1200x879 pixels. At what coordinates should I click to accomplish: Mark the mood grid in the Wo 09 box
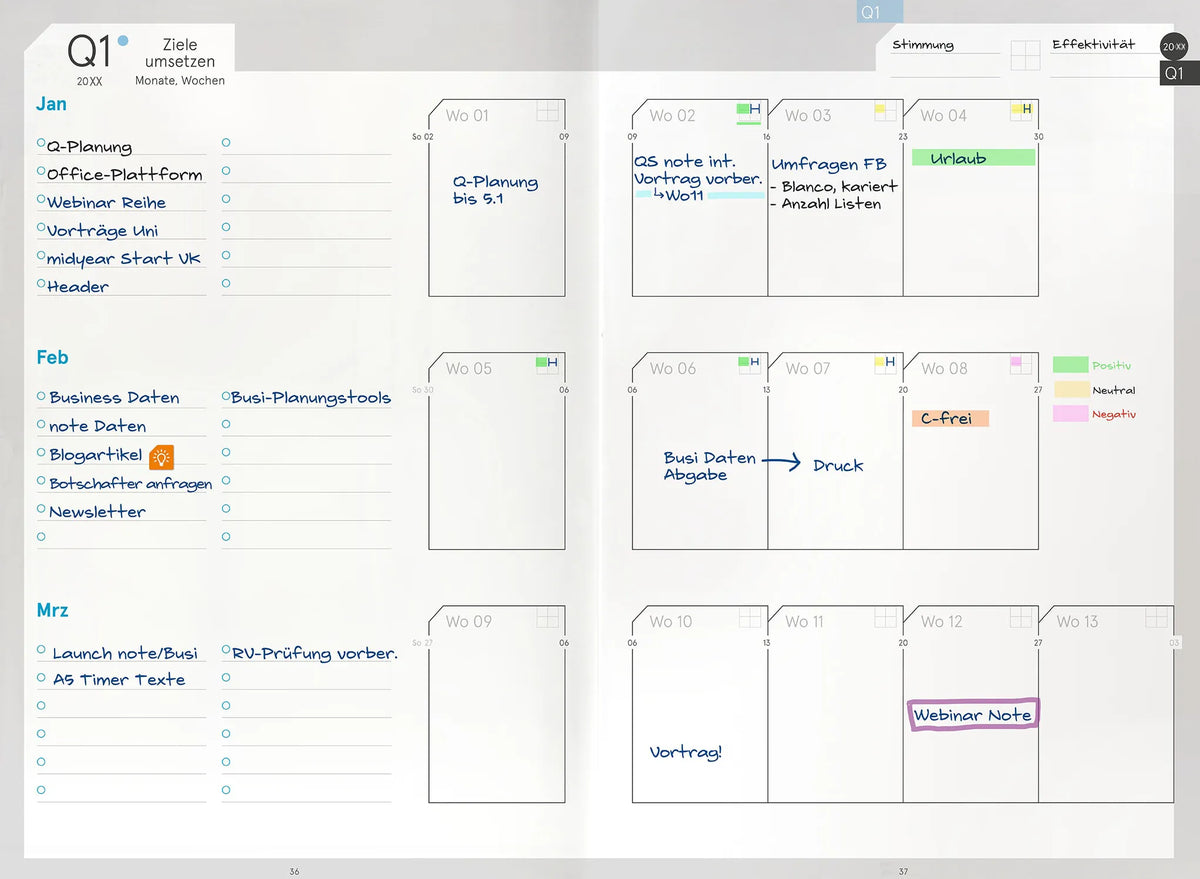pyautogui.click(x=547, y=617)
